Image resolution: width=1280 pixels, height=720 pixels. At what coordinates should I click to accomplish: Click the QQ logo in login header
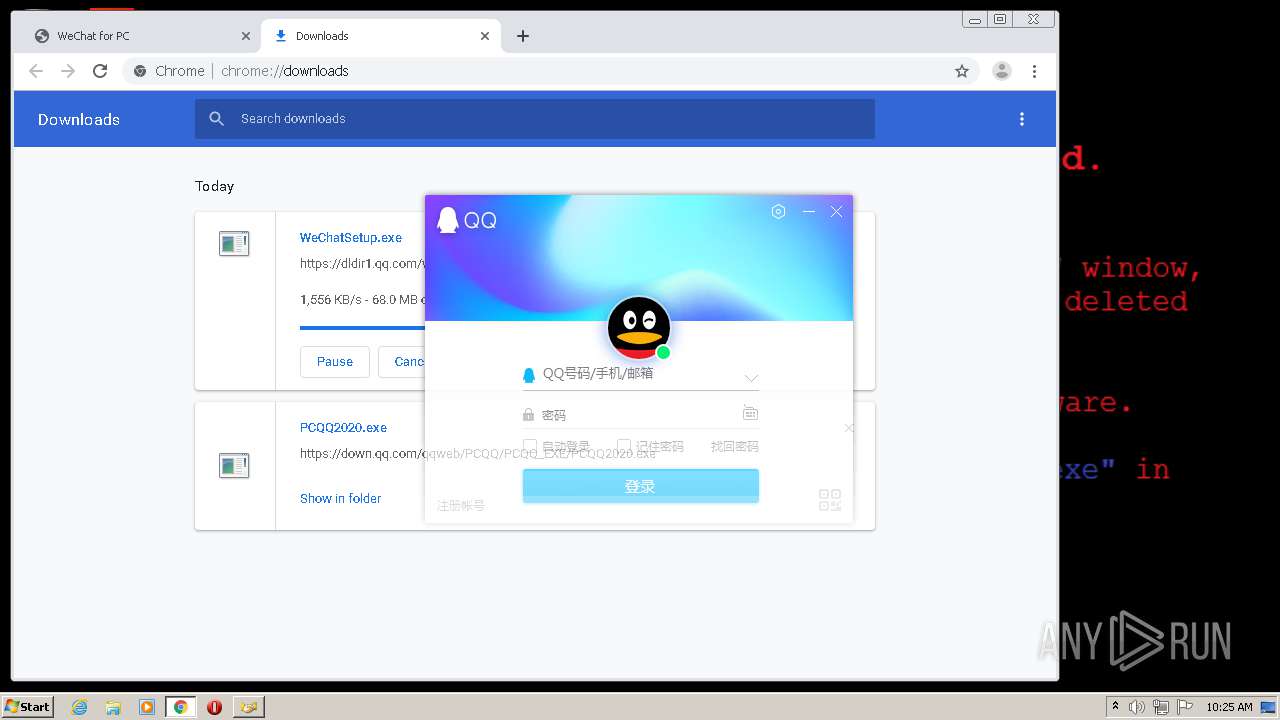pyautogui.click(x=467, y=220)
